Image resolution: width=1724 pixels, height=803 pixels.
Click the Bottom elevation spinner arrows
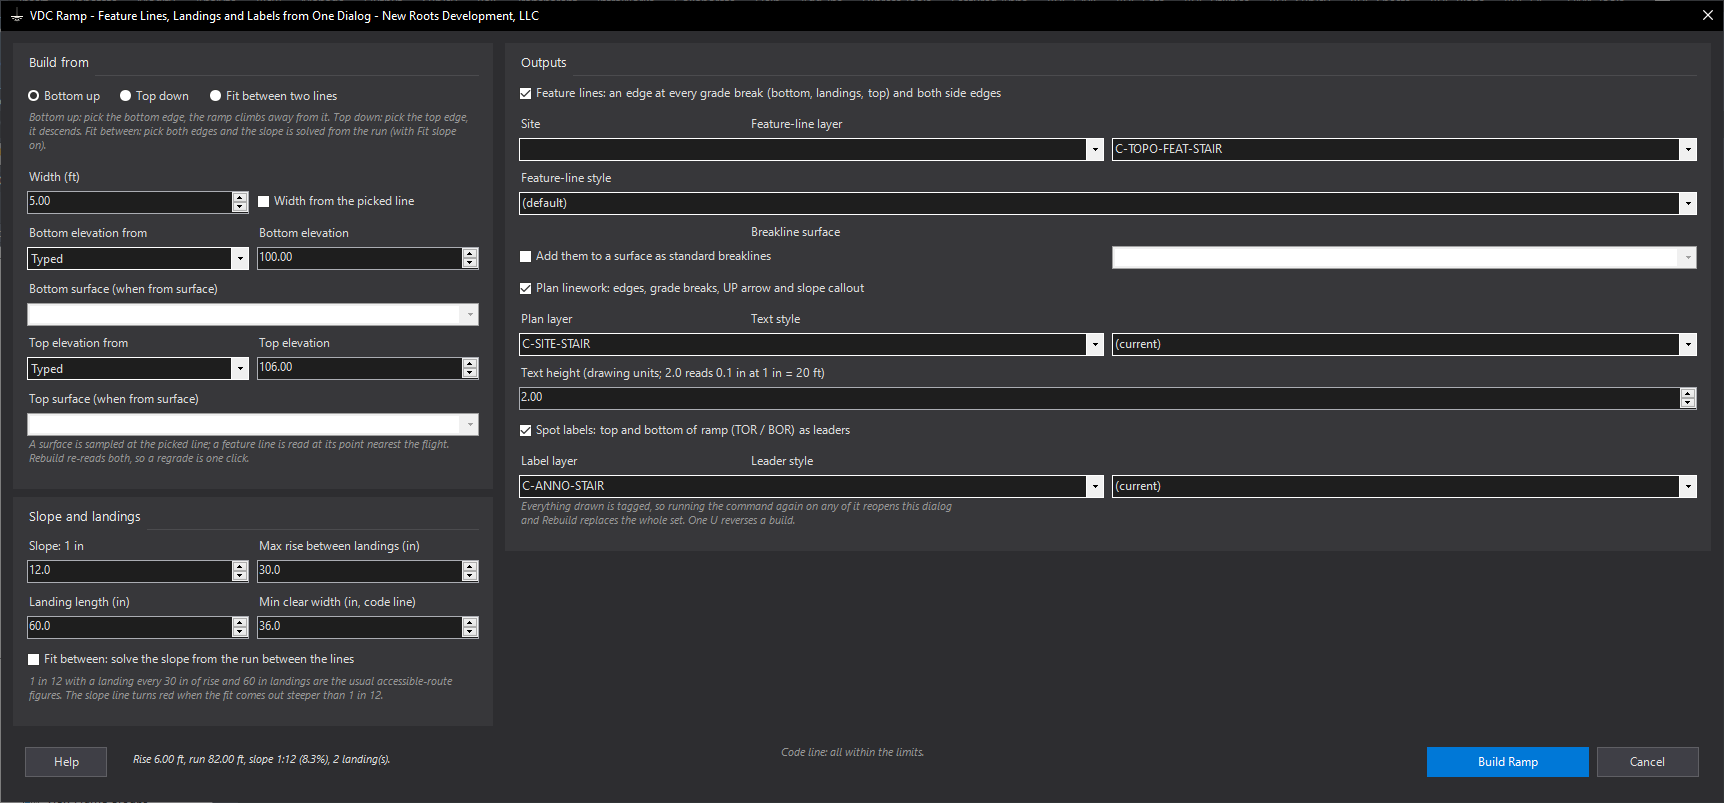pyautogui.click(x=470, y=258)
